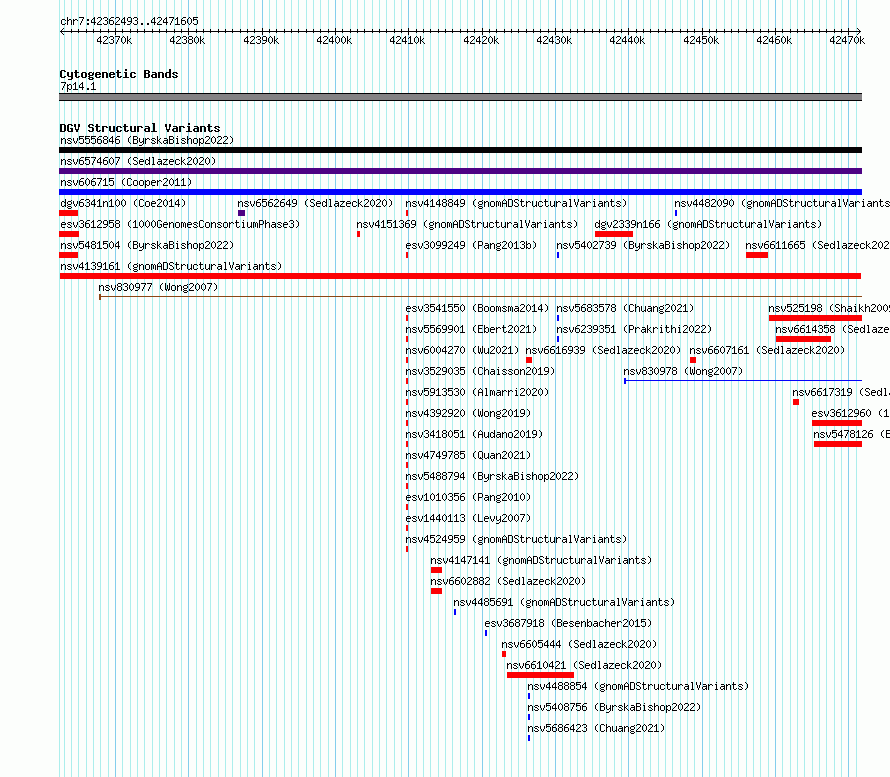Click the nsv5408756 (ByrskaBishop2022) label
Image resolution: width=890 pixels, height=777 pixels.
pyautogui.click(x=614, y=707)
